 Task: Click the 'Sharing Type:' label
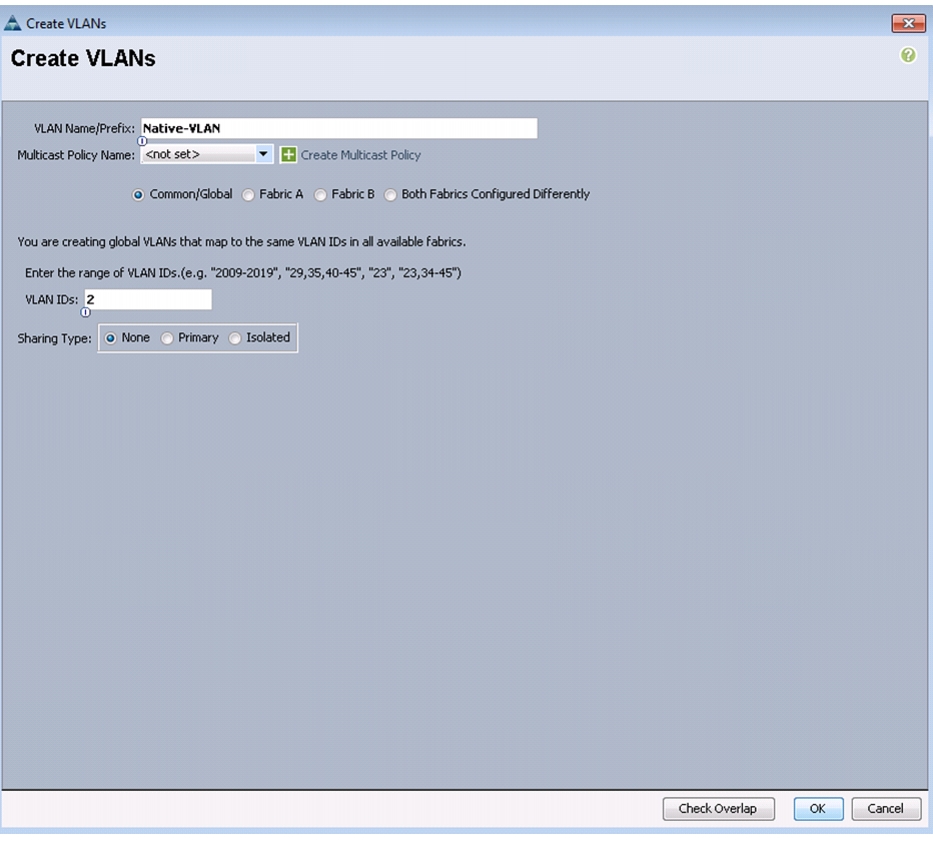tap(54, 338)
